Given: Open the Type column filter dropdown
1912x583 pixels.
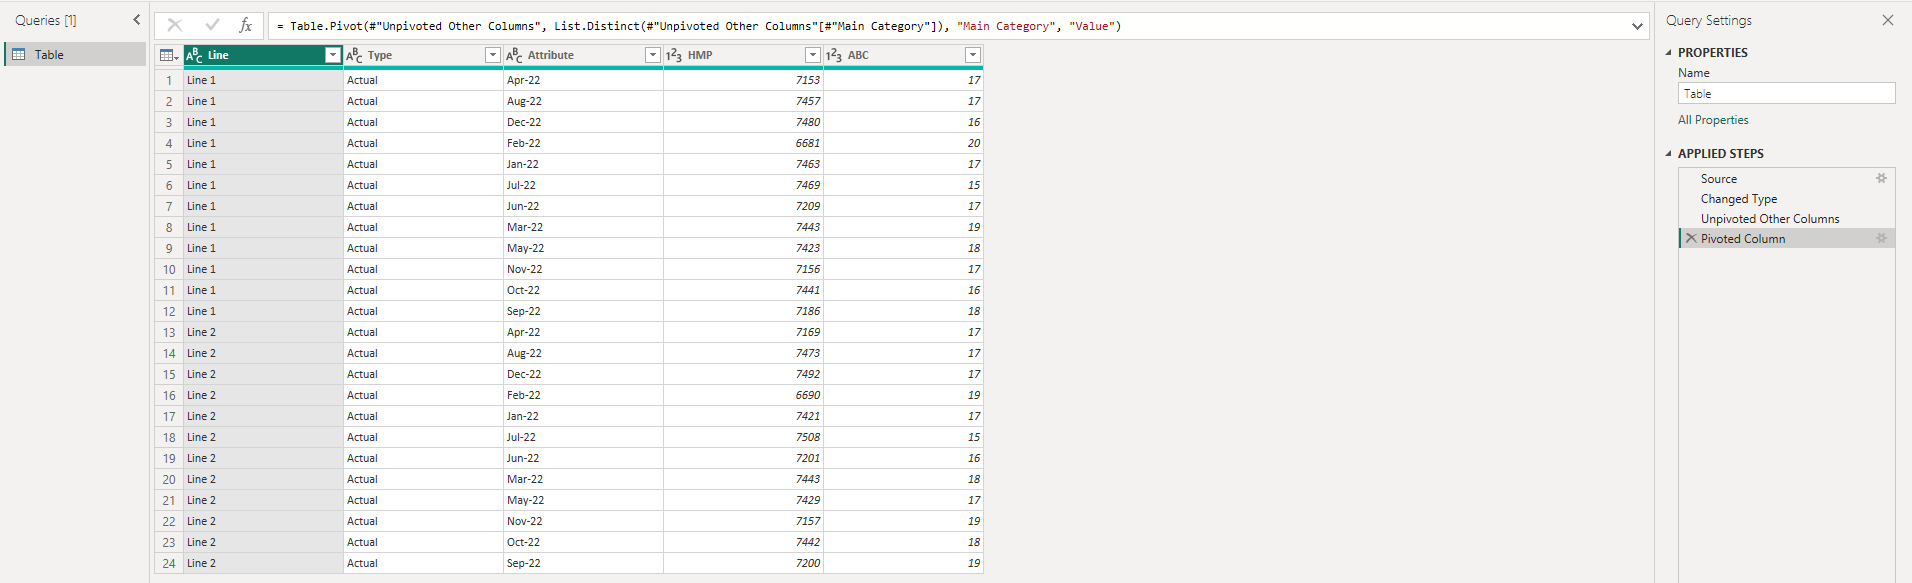Looking at the screenshot, I should click(x=493, y=55).
